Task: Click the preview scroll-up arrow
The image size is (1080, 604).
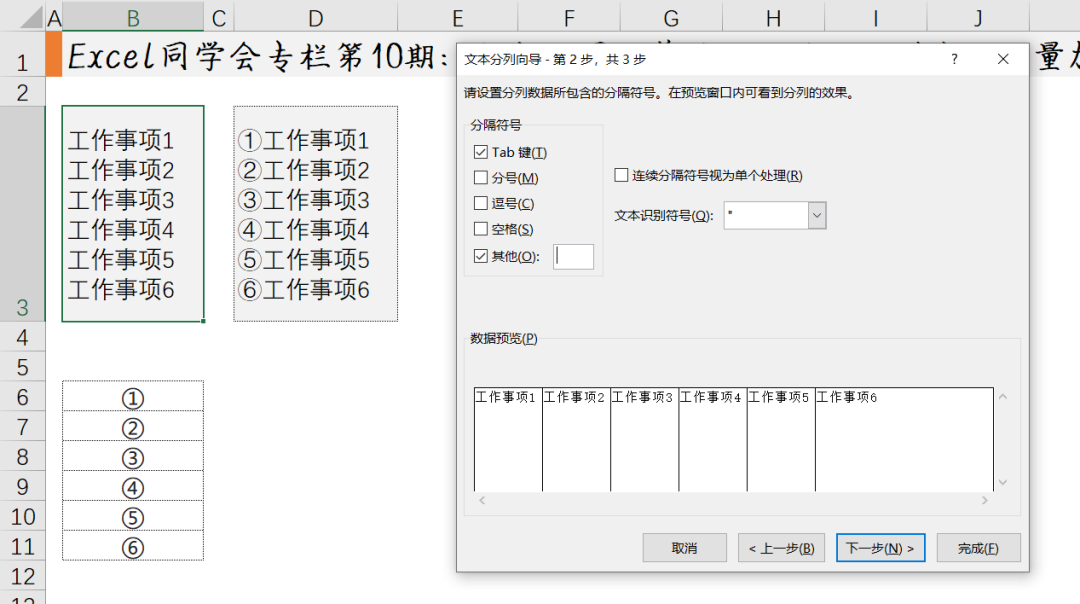Action: (1004, 397)
